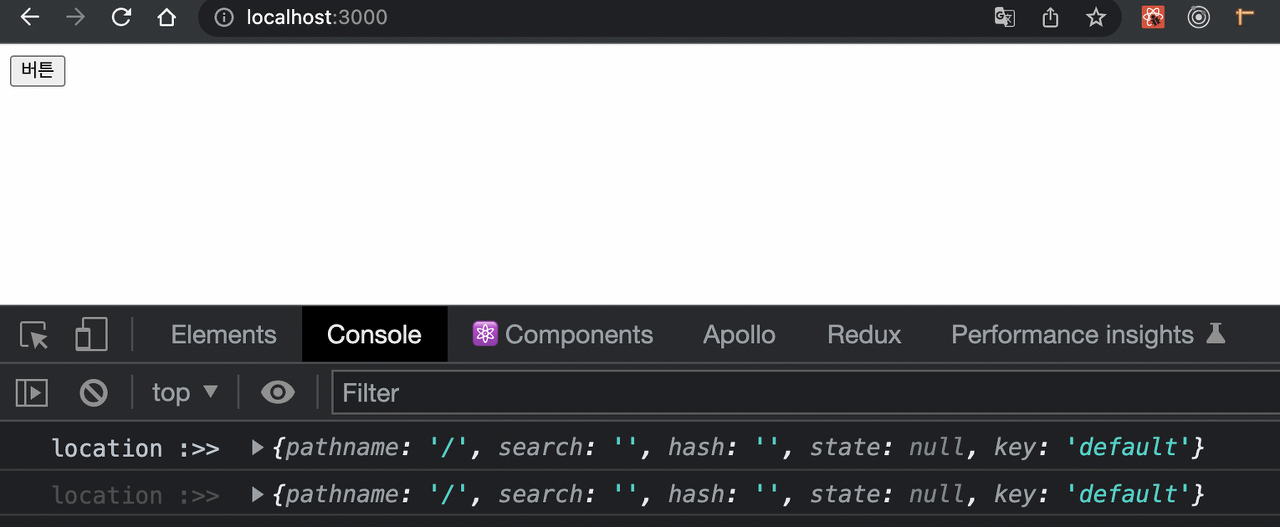Show the console sidebar
Screen dimensions: 1280x527
pos(32,393)
